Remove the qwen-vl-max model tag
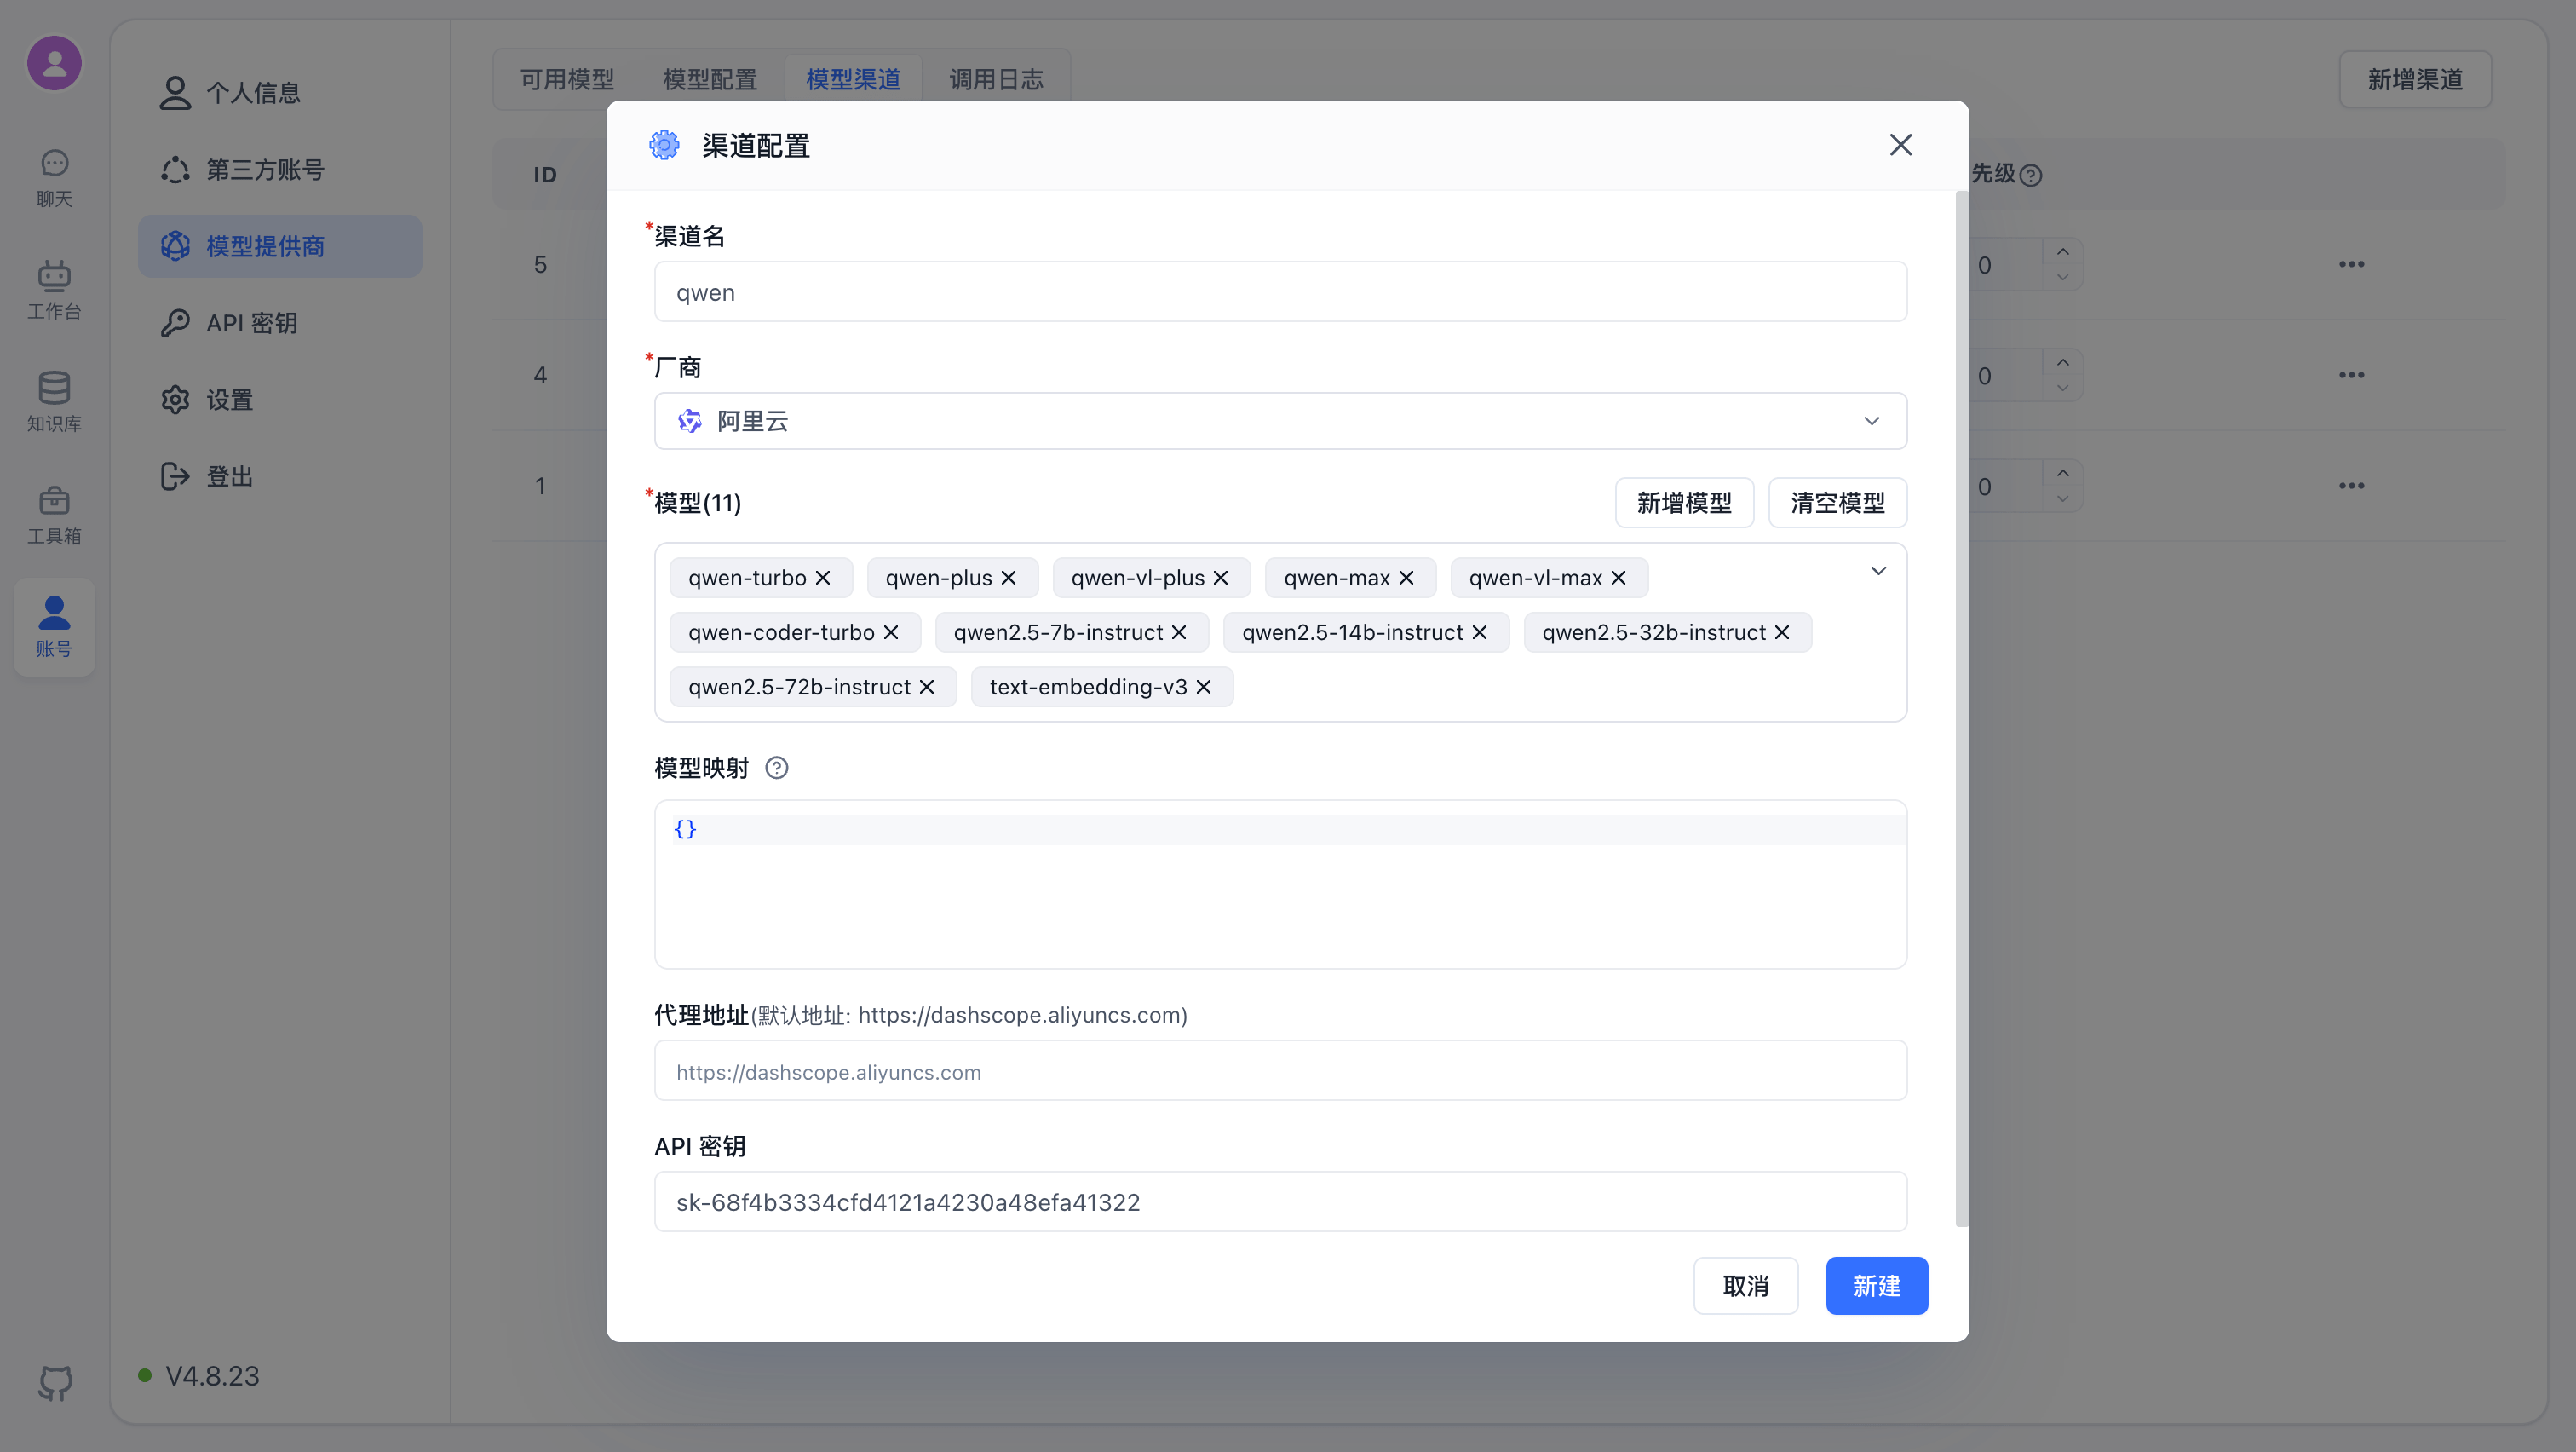Viewport: 2576px width, 1452px height. pyautogui.click(x=1619, y=578)
